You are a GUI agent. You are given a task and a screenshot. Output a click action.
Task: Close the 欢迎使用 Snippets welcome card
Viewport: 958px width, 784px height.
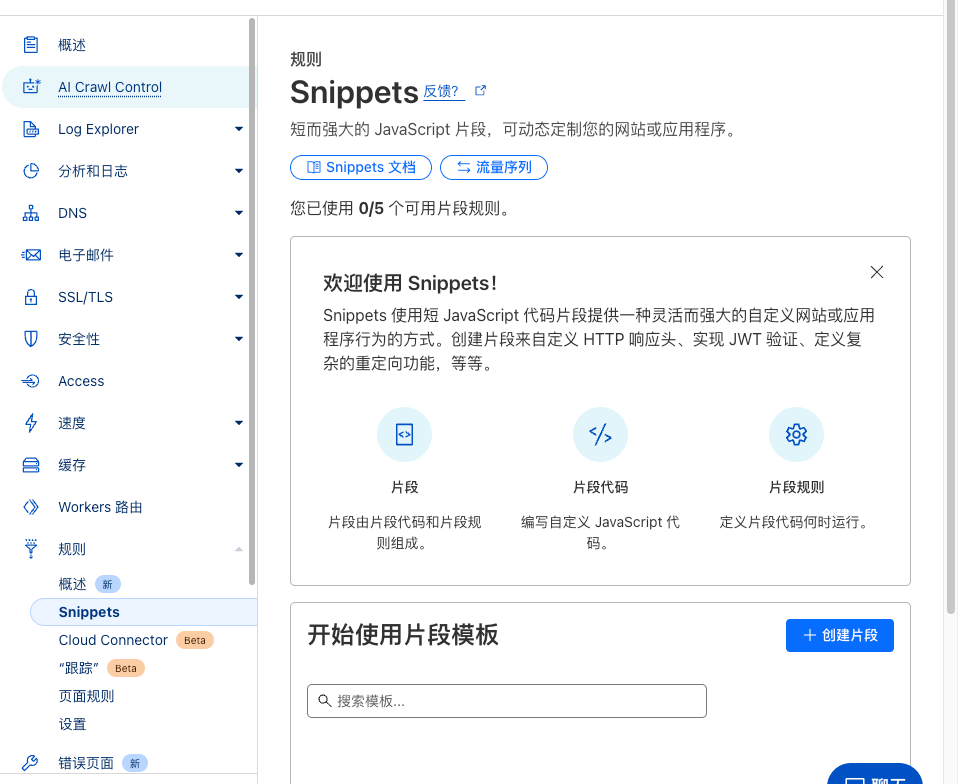[876, 272]
